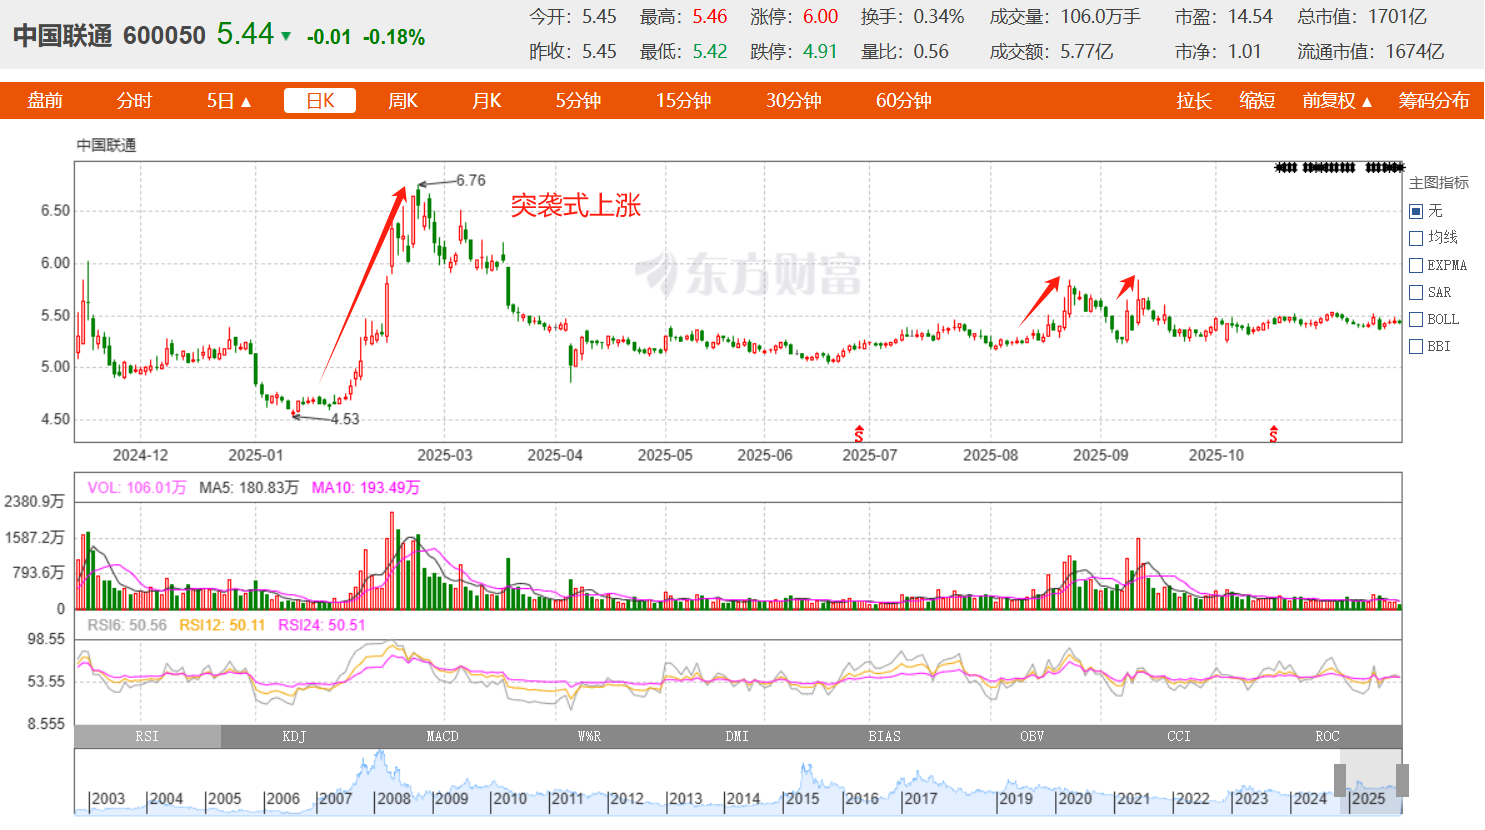The image size is (1485, 830).
Task: Switch to the 盘前 pre-market tab
Action: tap(45, 101)
